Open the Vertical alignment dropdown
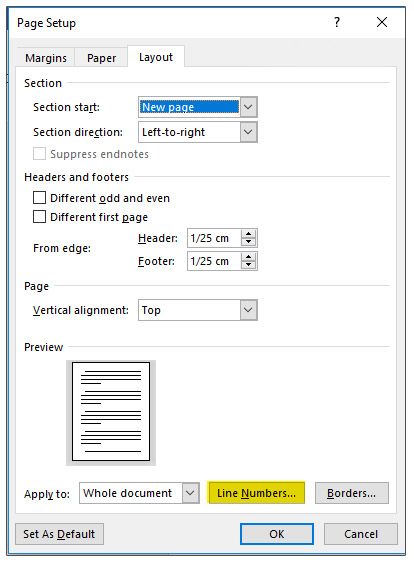 pyautogui.click(x=249, y=310)
